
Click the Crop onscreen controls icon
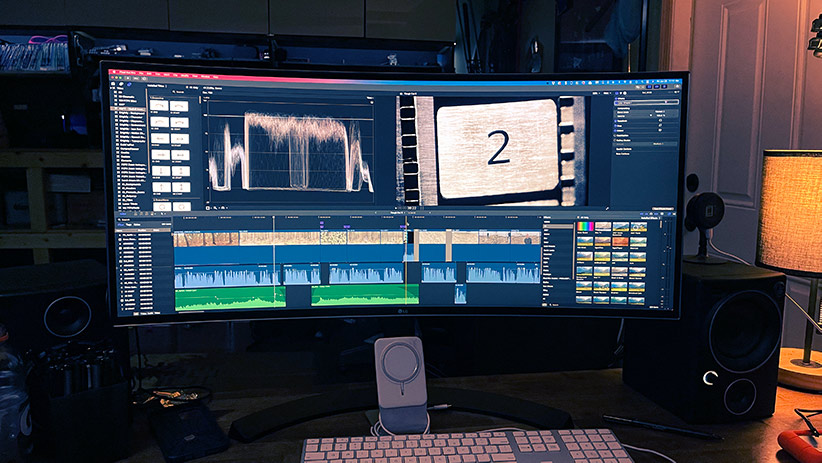(660, 125)
